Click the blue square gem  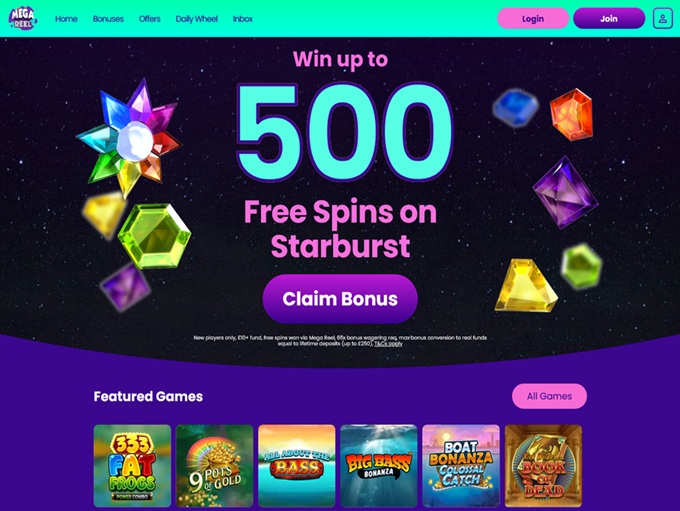(516, 108)
